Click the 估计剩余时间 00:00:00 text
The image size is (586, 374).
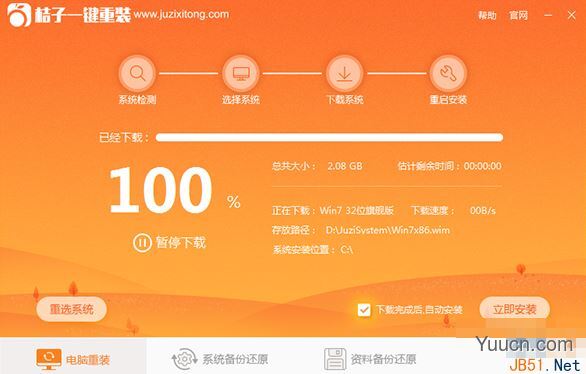[450, 166]
